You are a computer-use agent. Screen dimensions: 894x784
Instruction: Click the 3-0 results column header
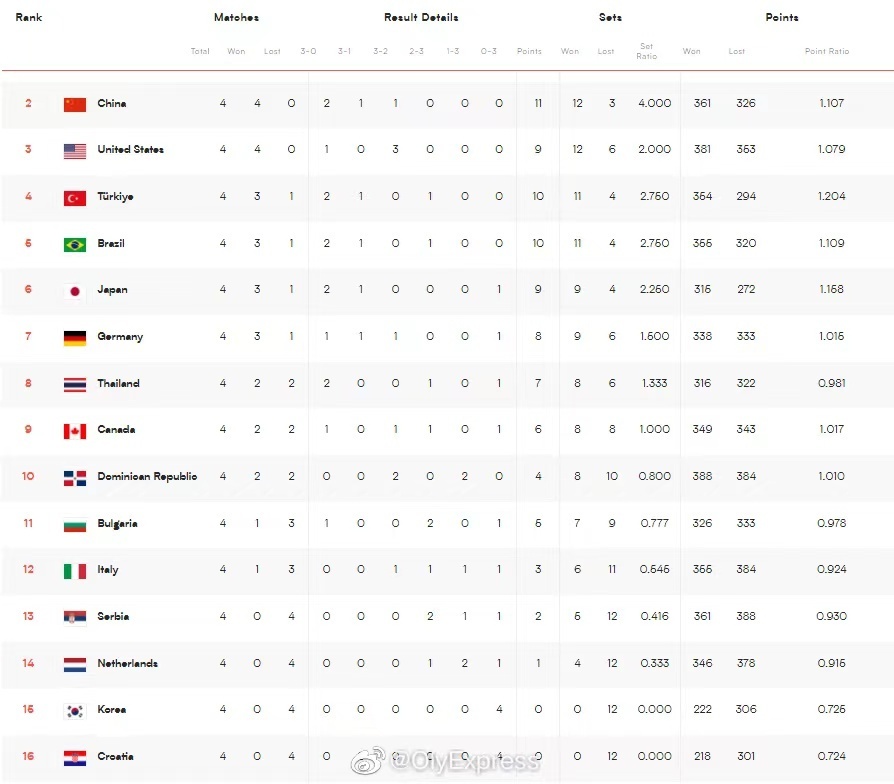click(308, 51)
